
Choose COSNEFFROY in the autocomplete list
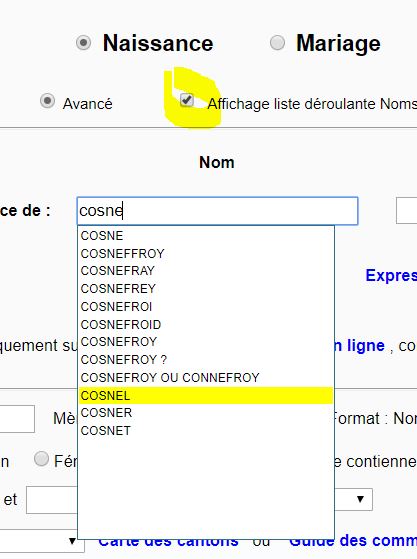206,253
